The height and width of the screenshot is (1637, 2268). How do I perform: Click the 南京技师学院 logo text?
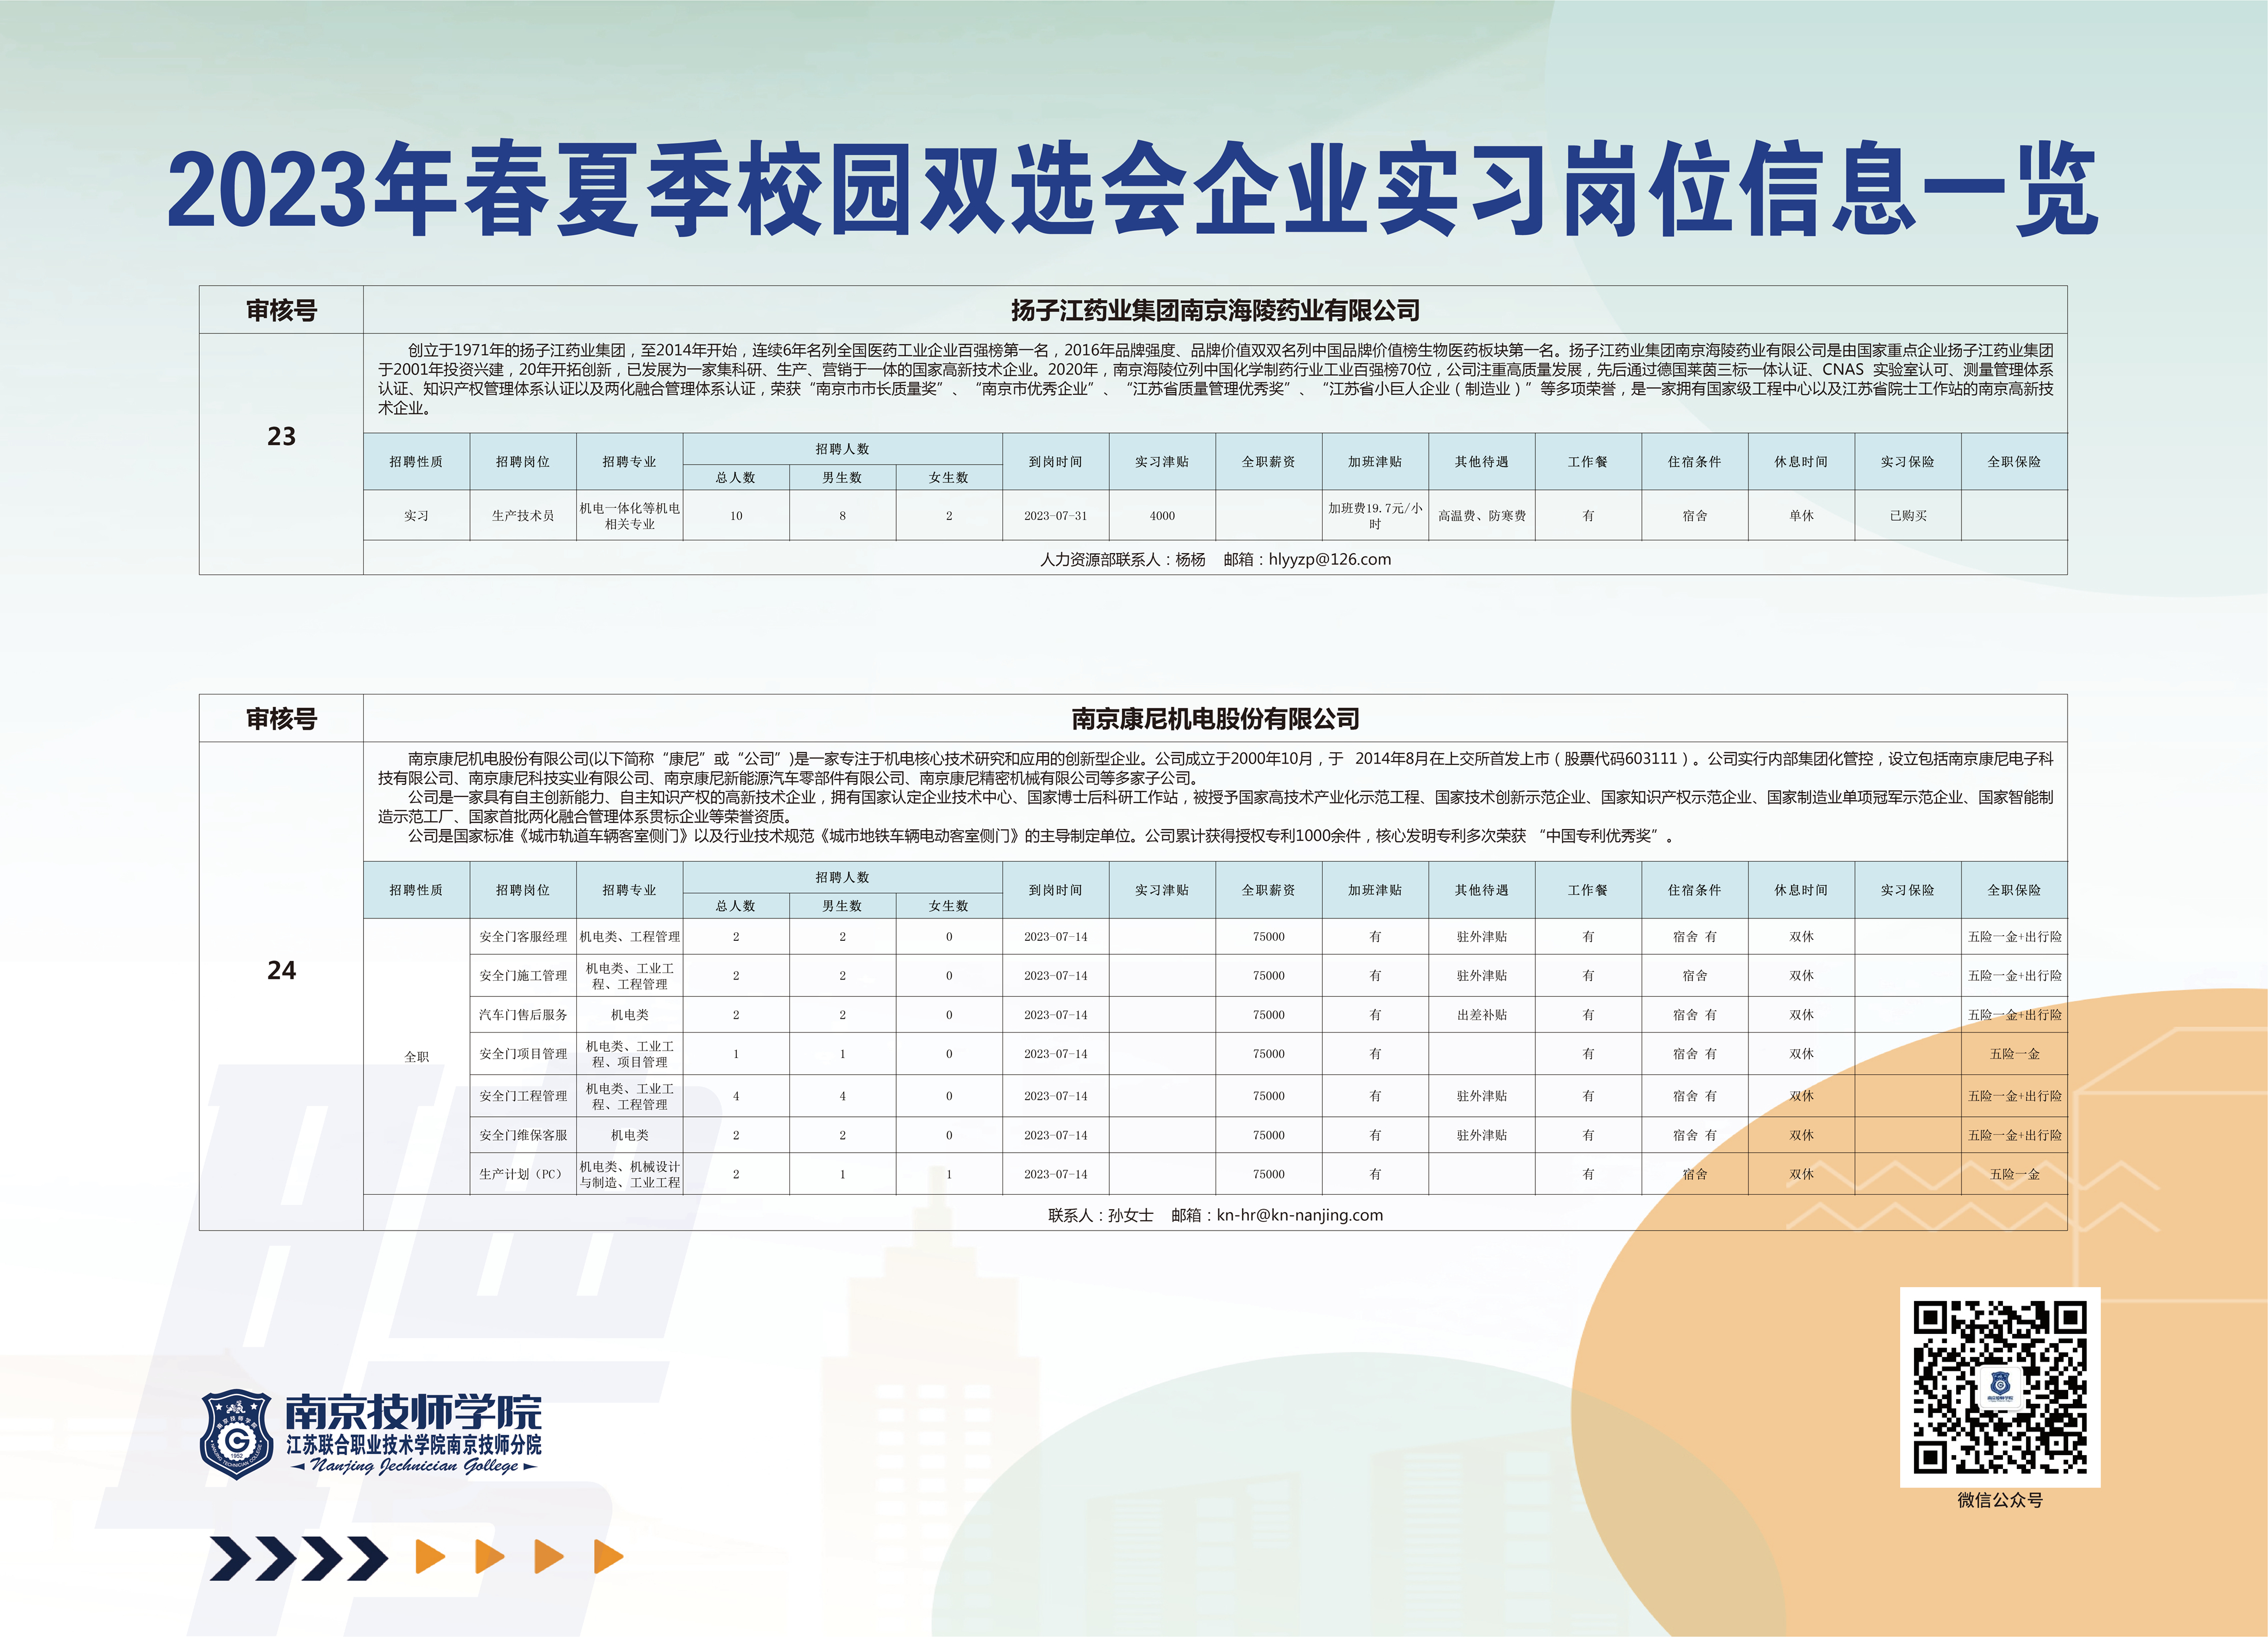(413, 1412)
